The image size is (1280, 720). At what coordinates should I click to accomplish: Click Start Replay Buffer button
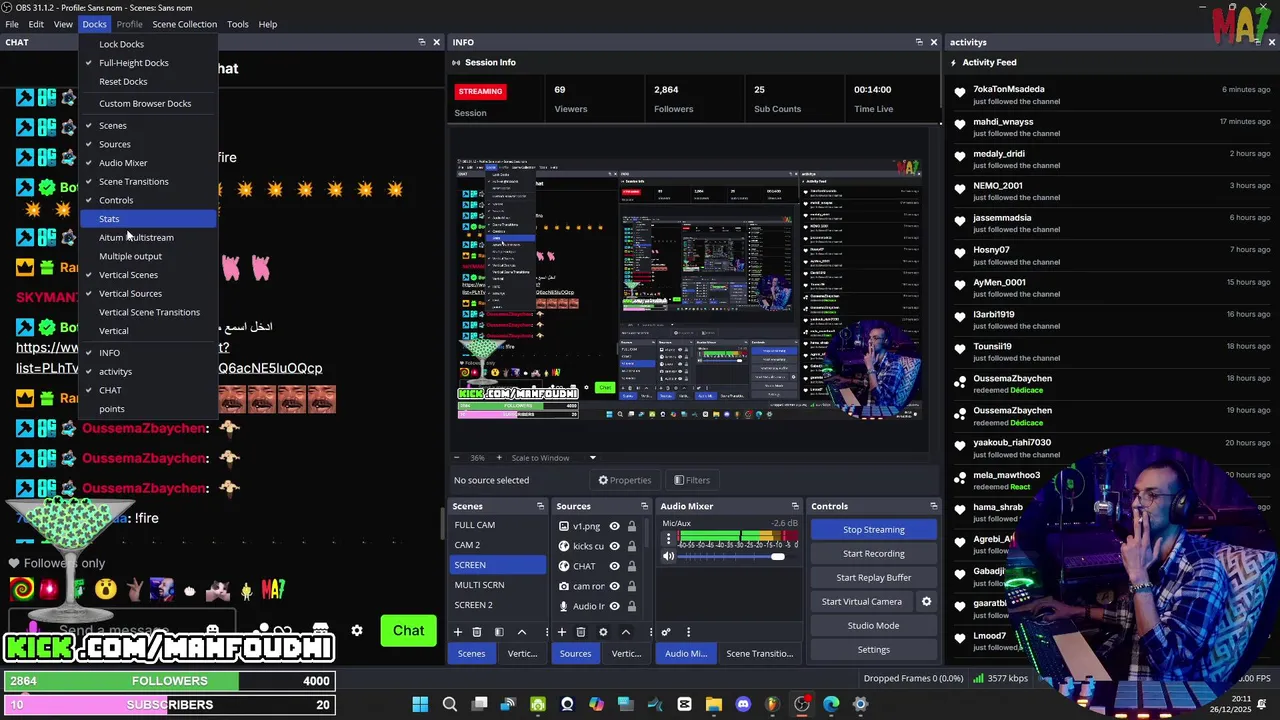874,577
